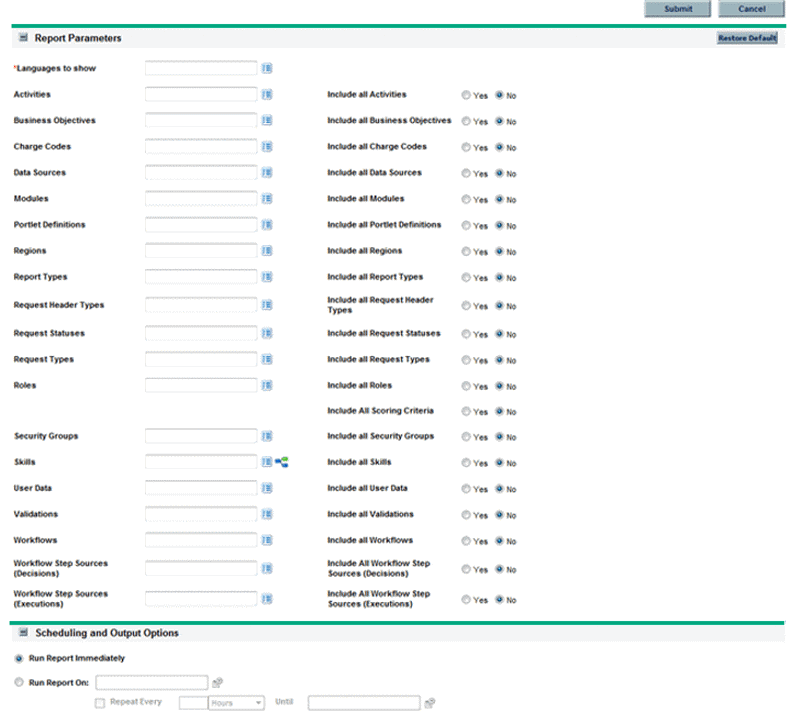Click the Request Types list picker icon
The width and height of the screenshot is (790, 723).
pos(267,360)
